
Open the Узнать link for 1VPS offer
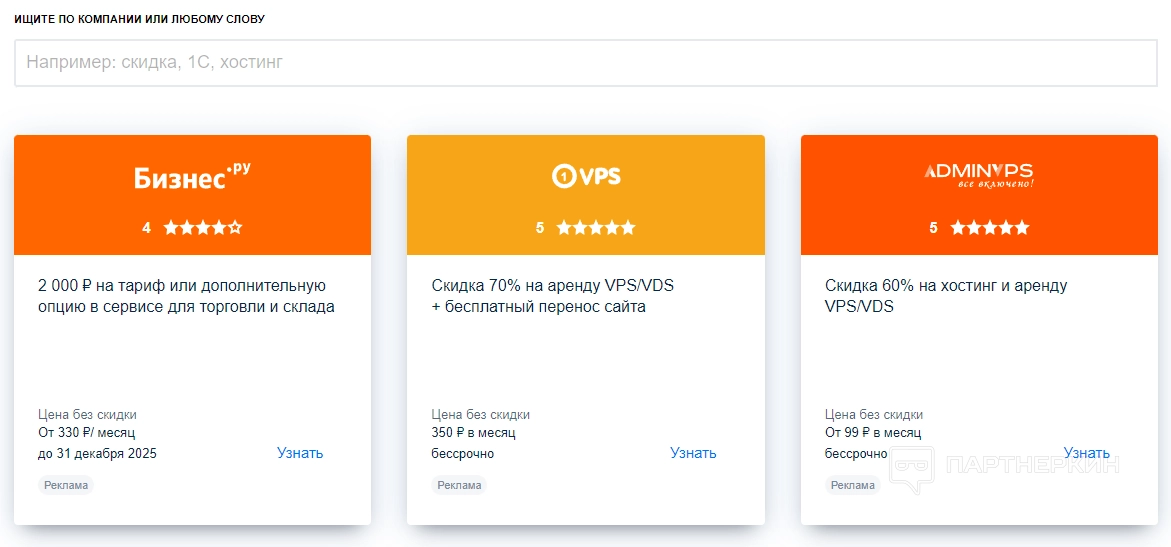[x=693, y=453]
